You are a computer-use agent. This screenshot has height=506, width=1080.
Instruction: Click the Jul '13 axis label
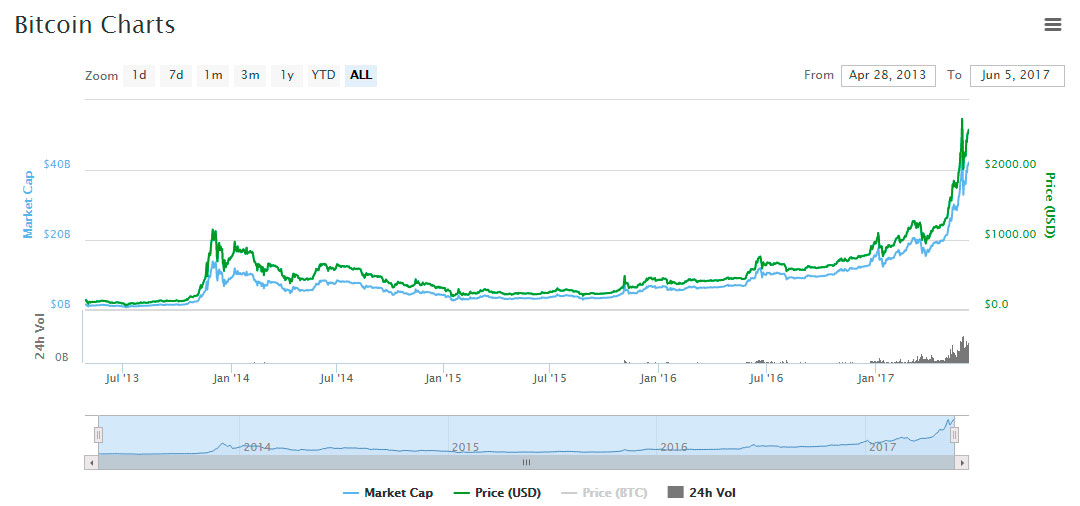pyautogui.click(x=123, y=377)
